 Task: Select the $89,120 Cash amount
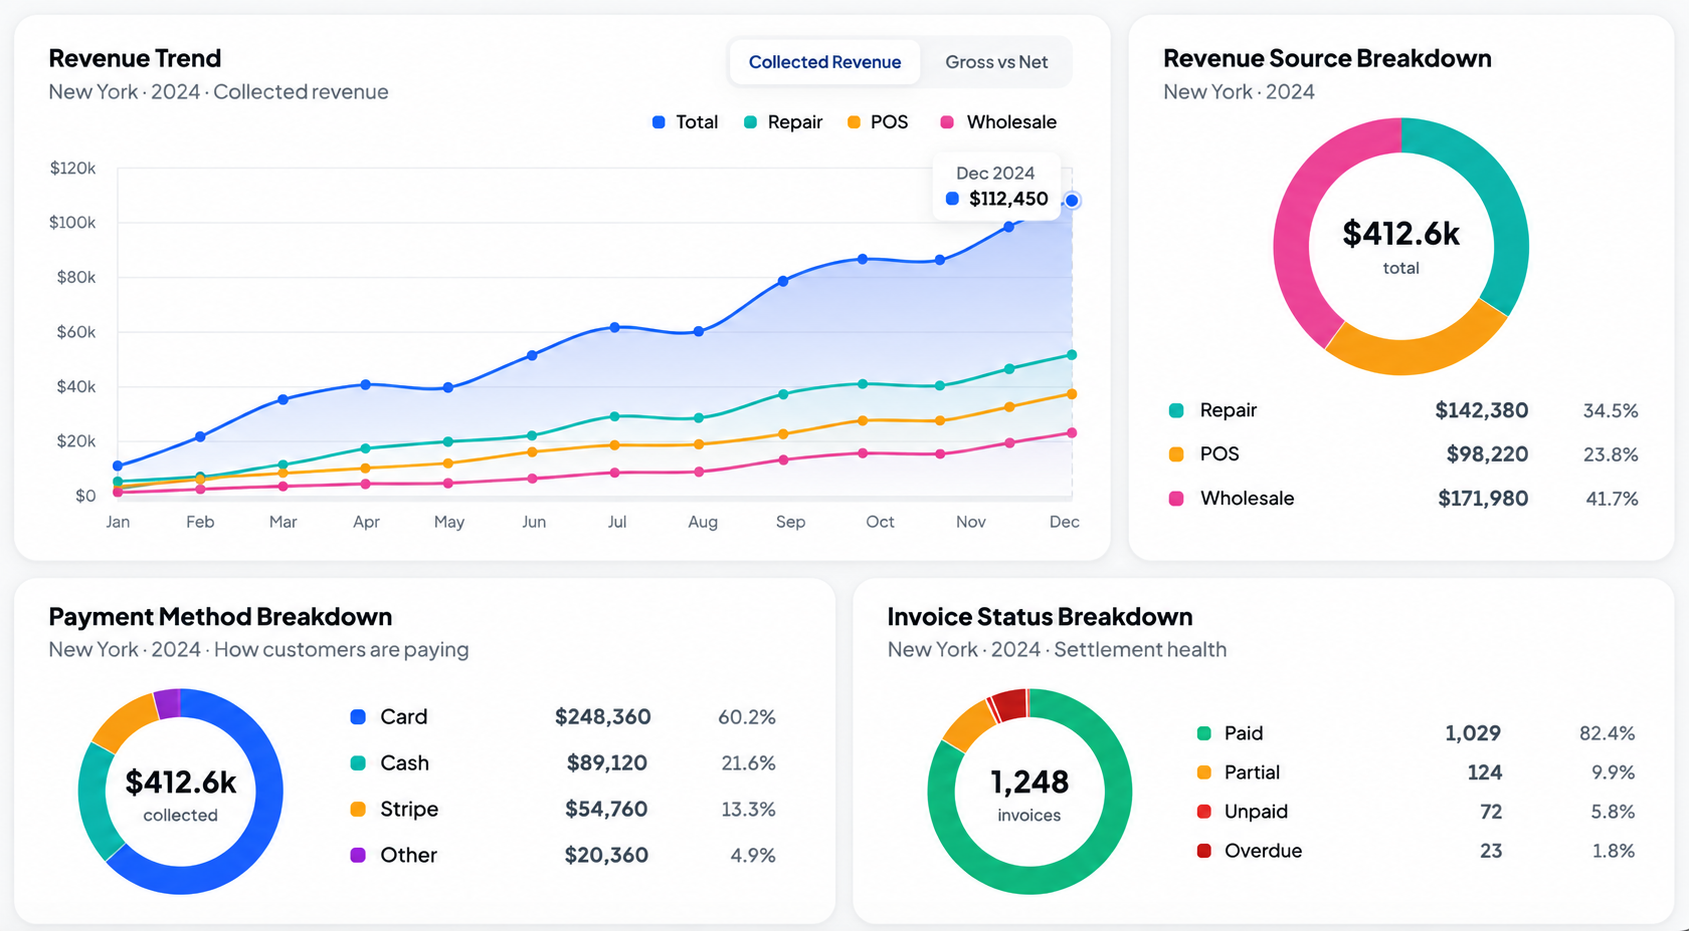click(x=607, y=763)
